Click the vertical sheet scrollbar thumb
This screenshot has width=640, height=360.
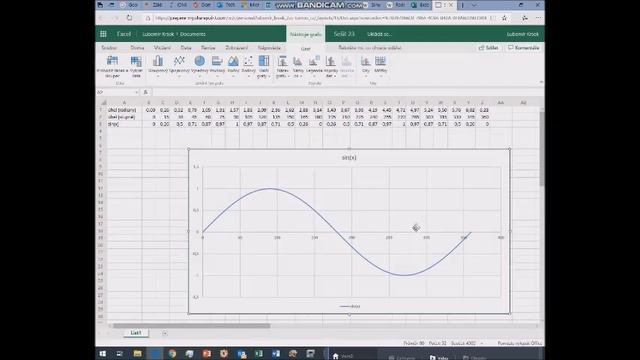point(542,148)
